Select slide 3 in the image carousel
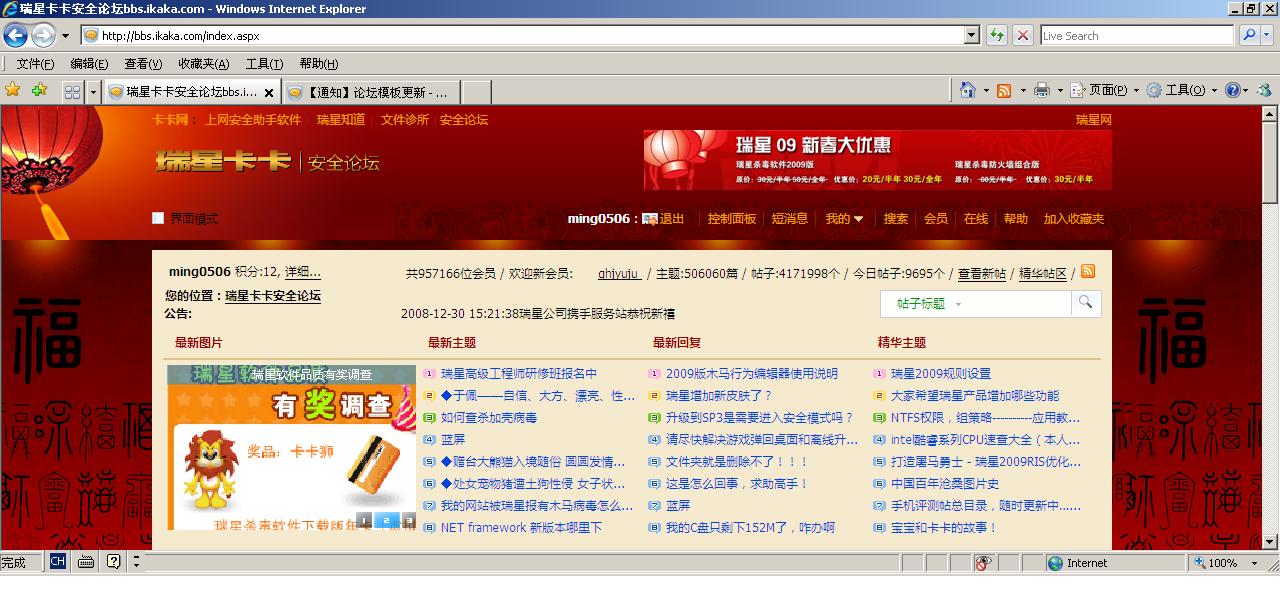 click(409, 520)
